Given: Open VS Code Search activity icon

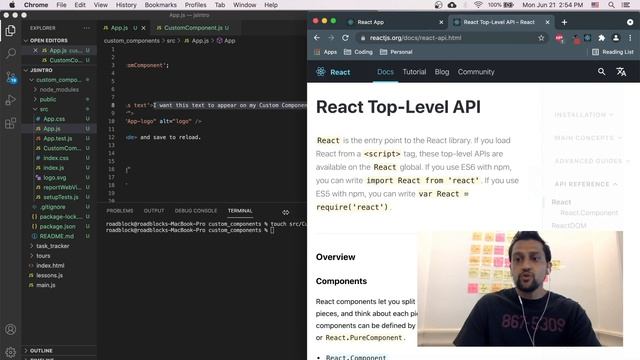Looking at the screenshot, I should click(x=11, y=53).
